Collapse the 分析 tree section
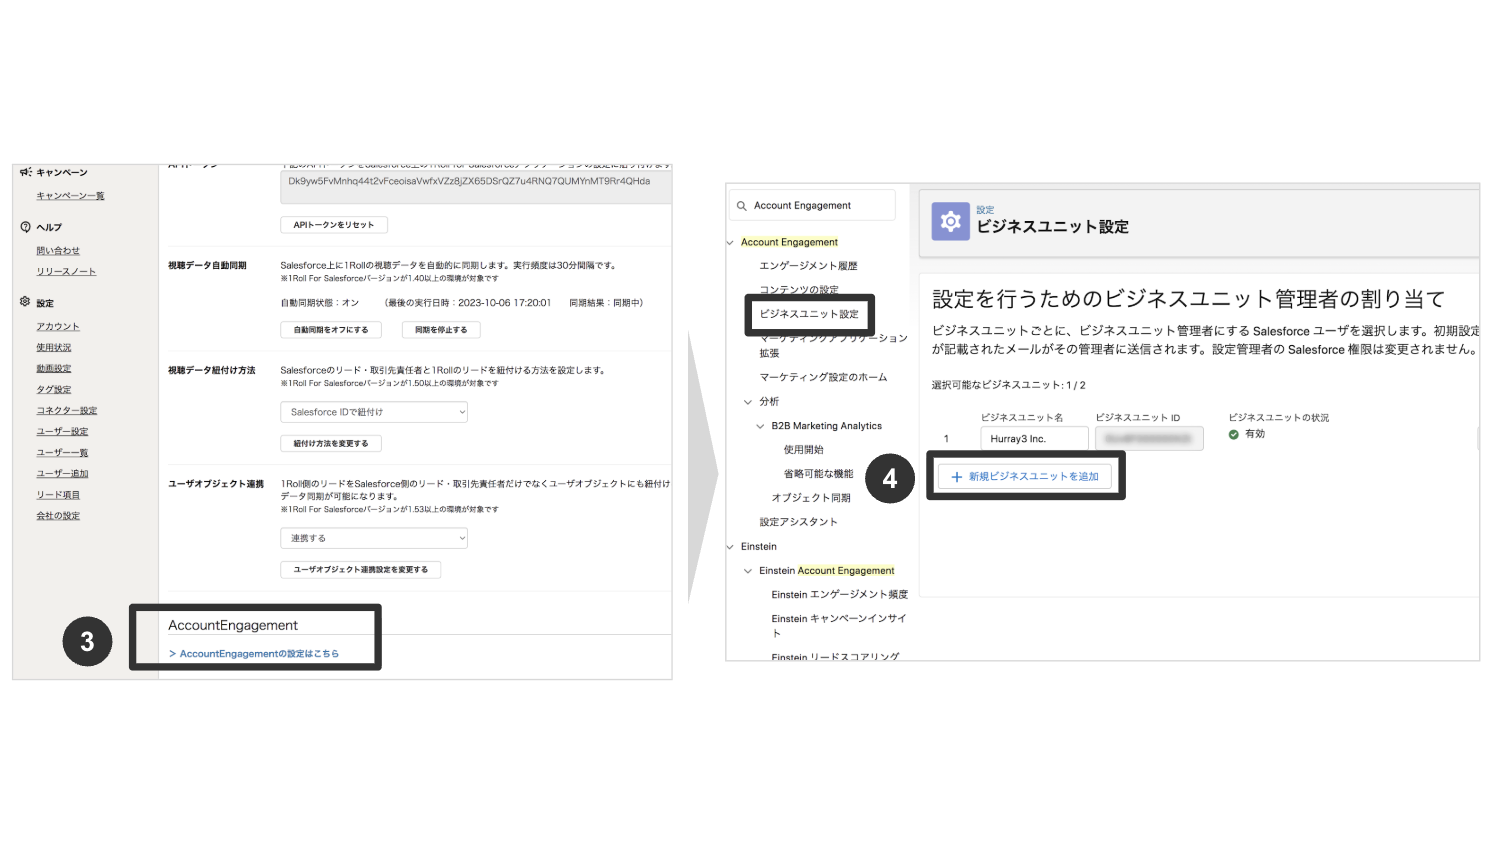Viewport: 1496px width, 842px height. pos(748,401)
